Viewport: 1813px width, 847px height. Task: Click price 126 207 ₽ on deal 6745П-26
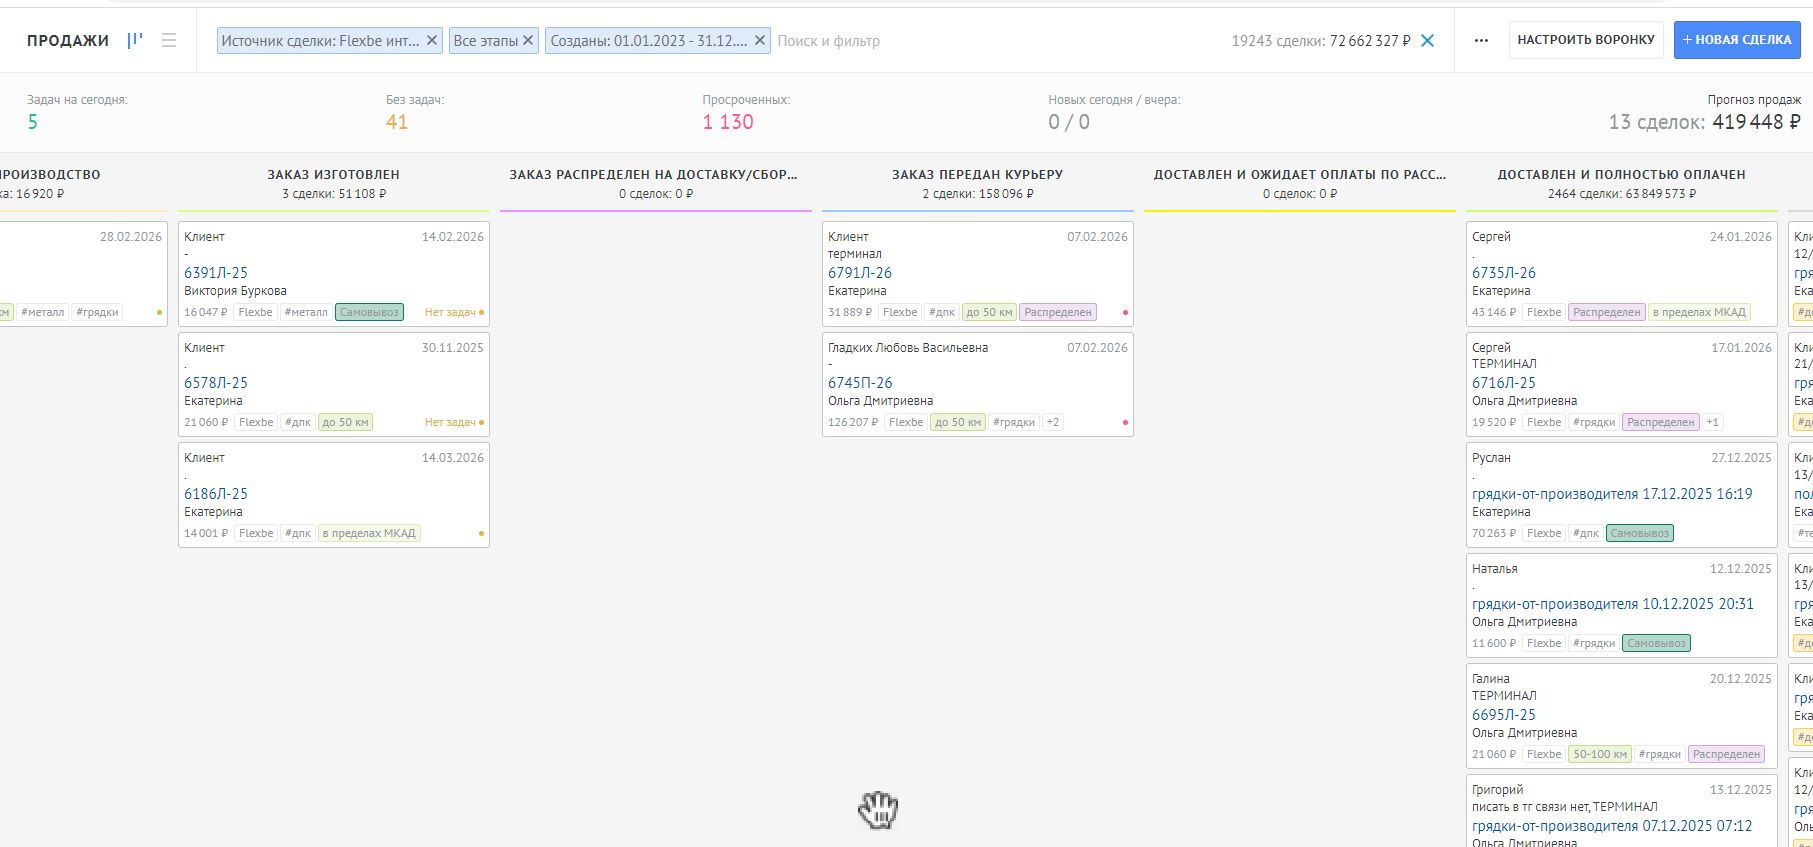853,422
